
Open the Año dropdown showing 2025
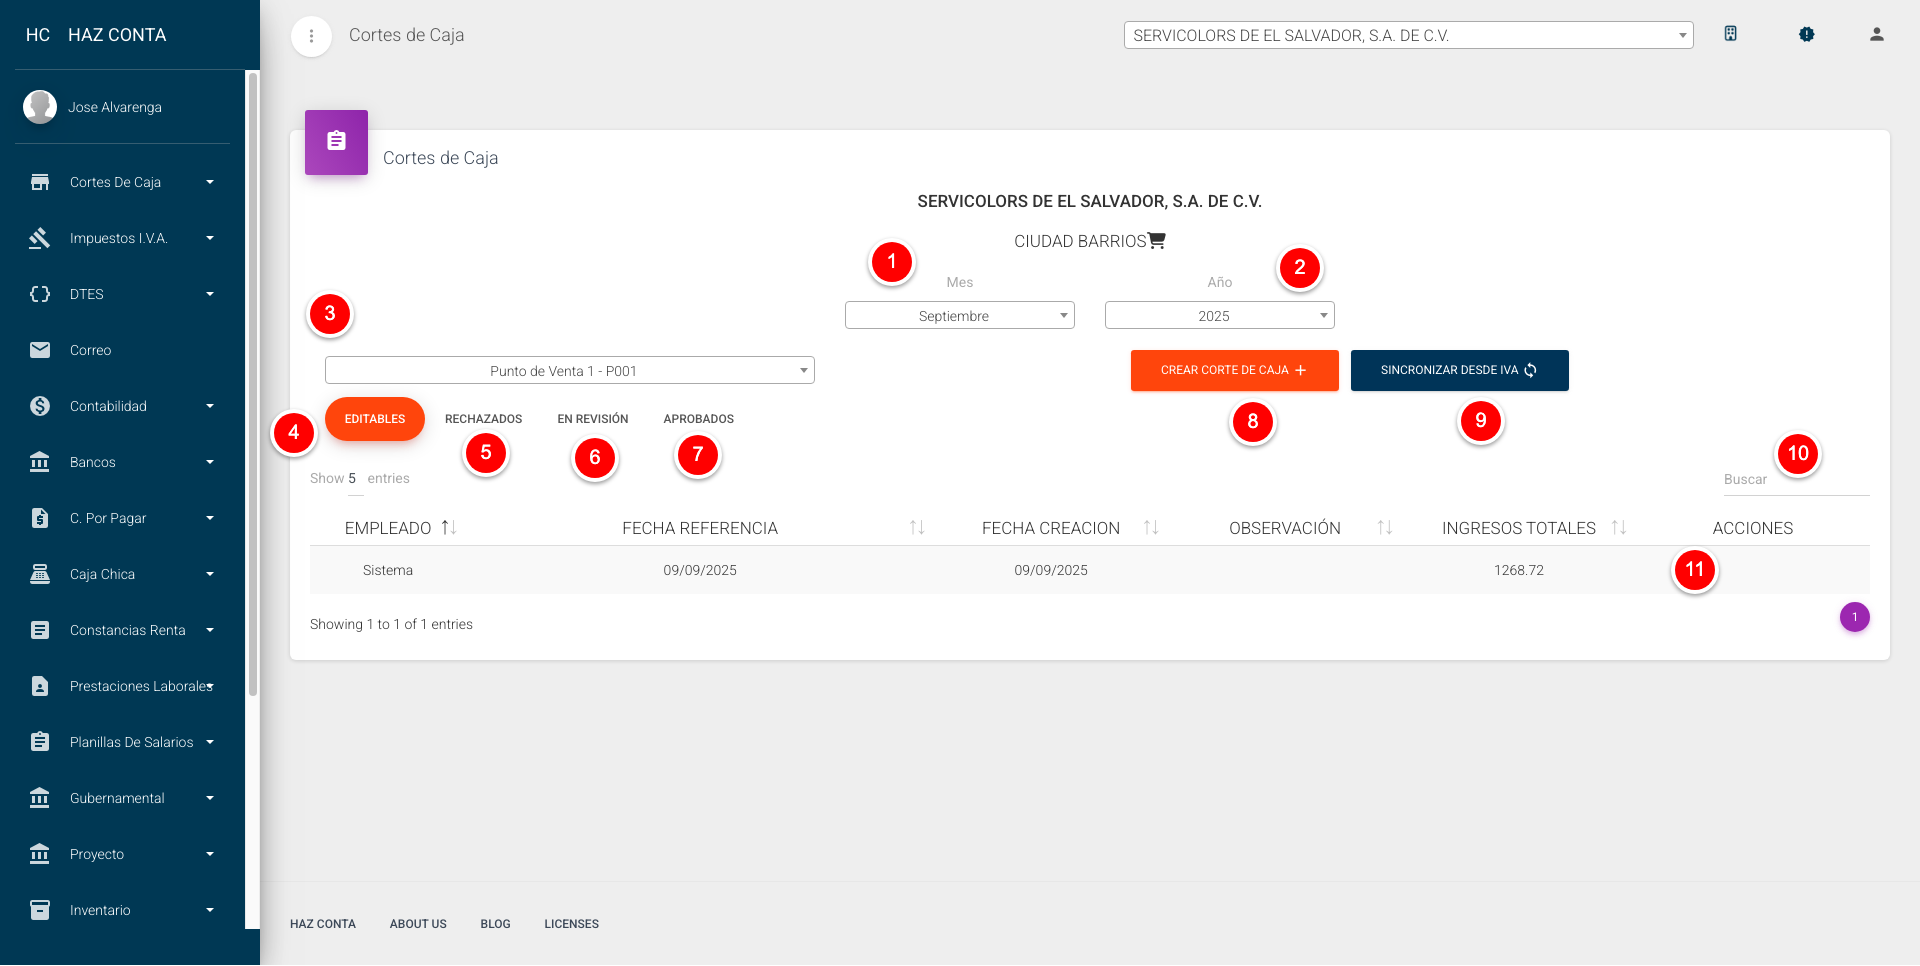coord(1219,316)
